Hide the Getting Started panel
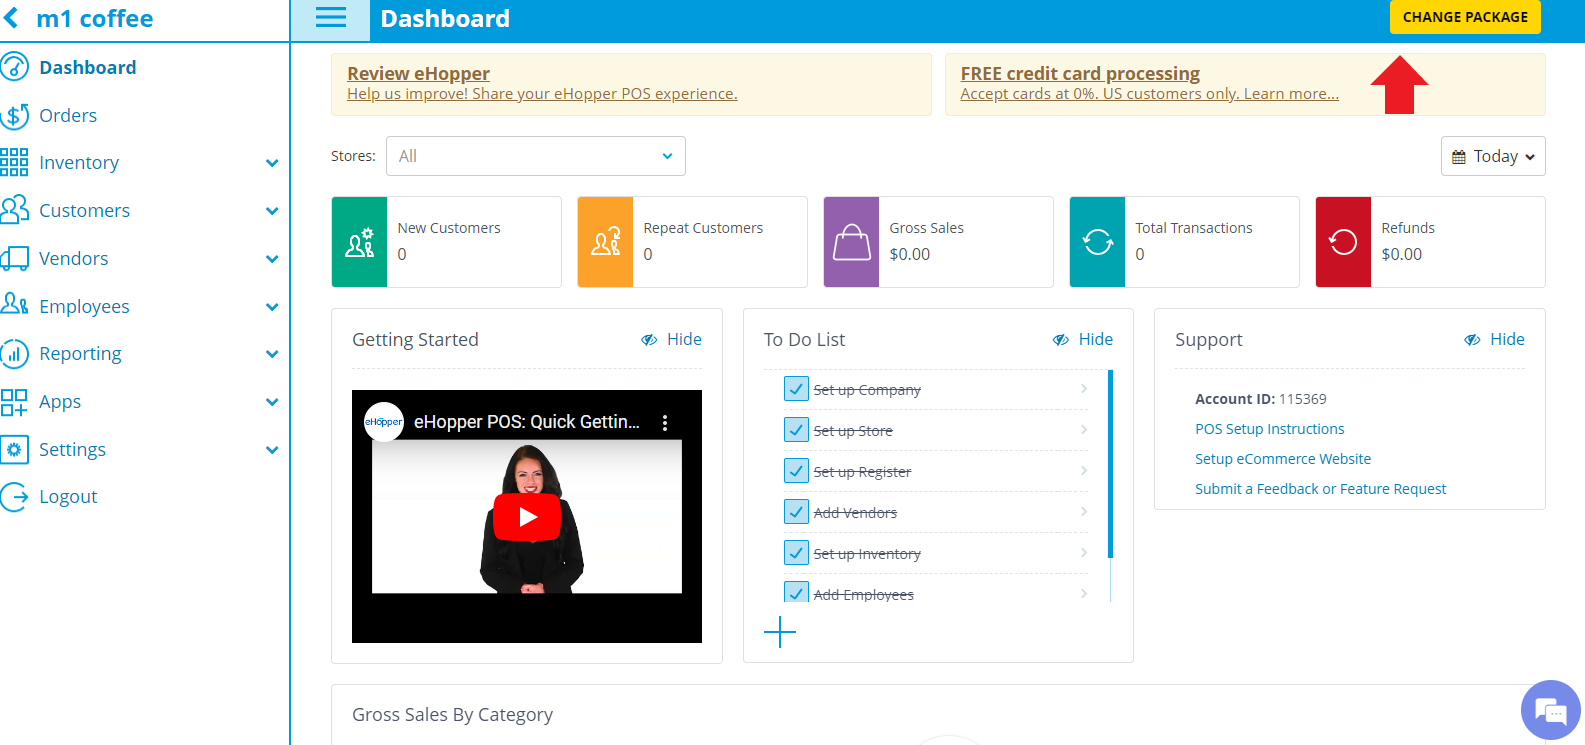 671,339
